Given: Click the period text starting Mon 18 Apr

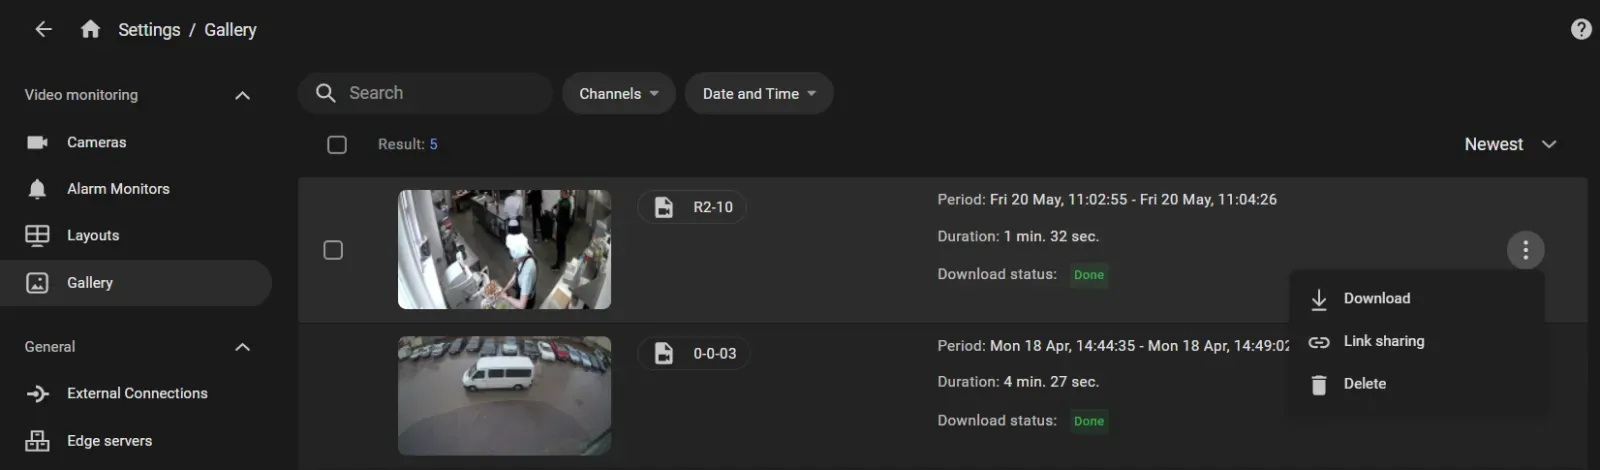Looking at the screenshot, I should [x=1113, y=346].
